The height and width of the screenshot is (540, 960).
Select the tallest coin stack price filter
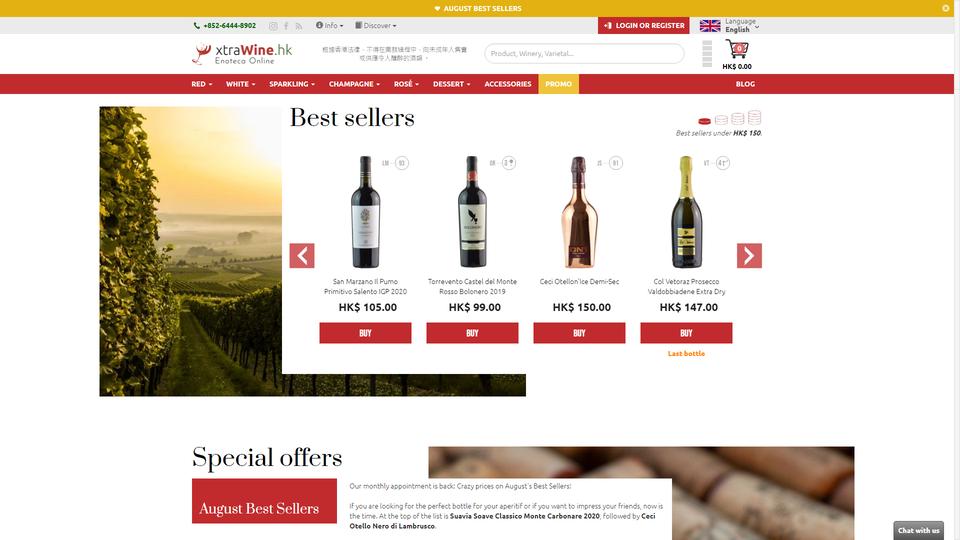754,117
